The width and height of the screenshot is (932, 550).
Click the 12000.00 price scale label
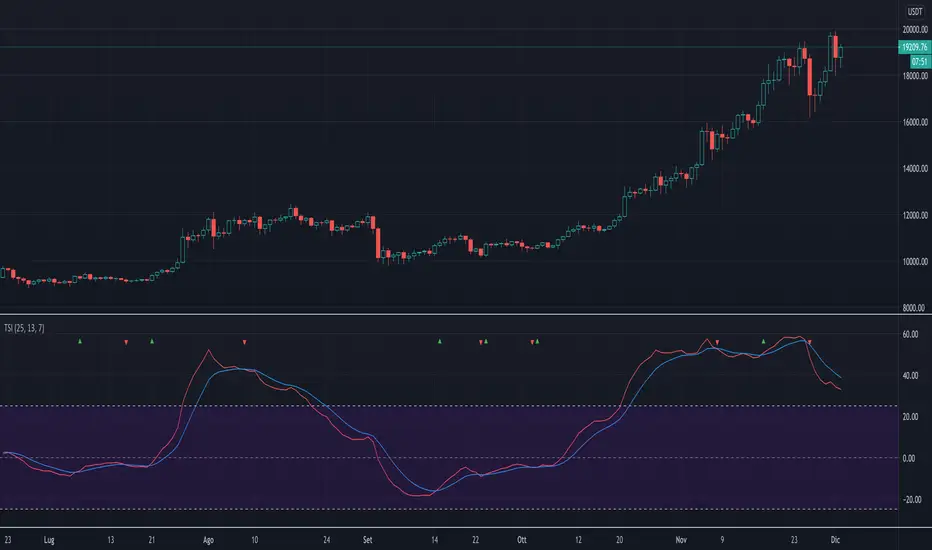915,215
